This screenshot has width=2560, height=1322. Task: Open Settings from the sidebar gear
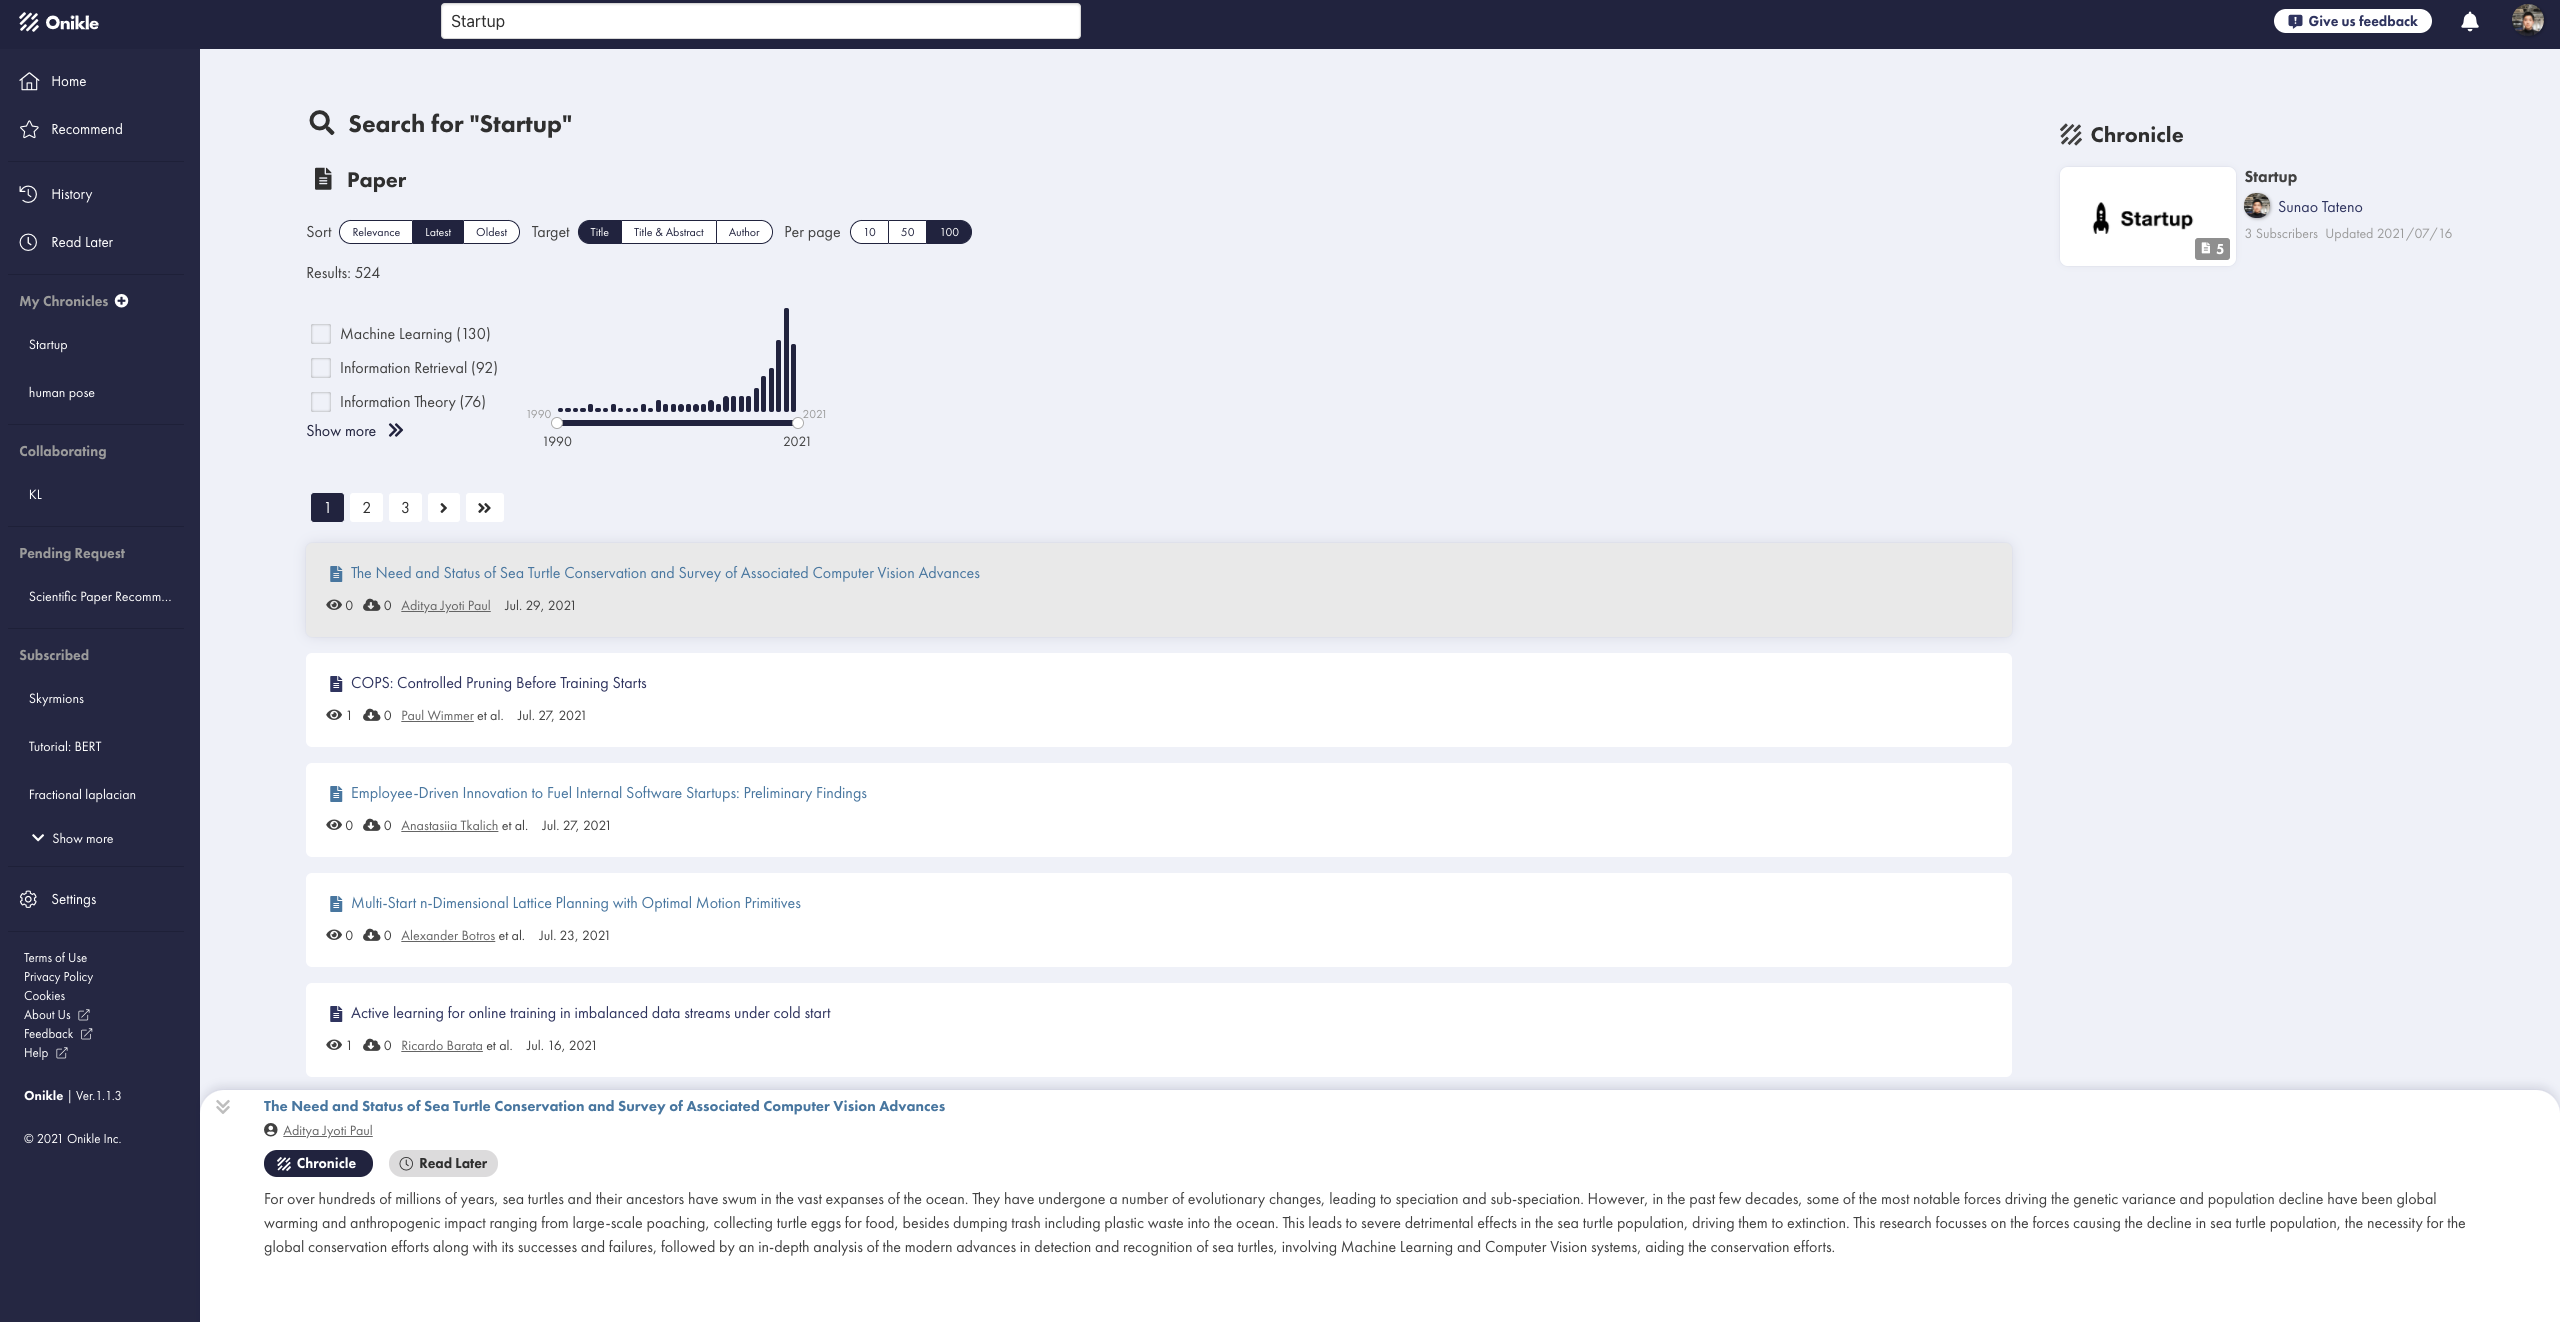point(73,898)
